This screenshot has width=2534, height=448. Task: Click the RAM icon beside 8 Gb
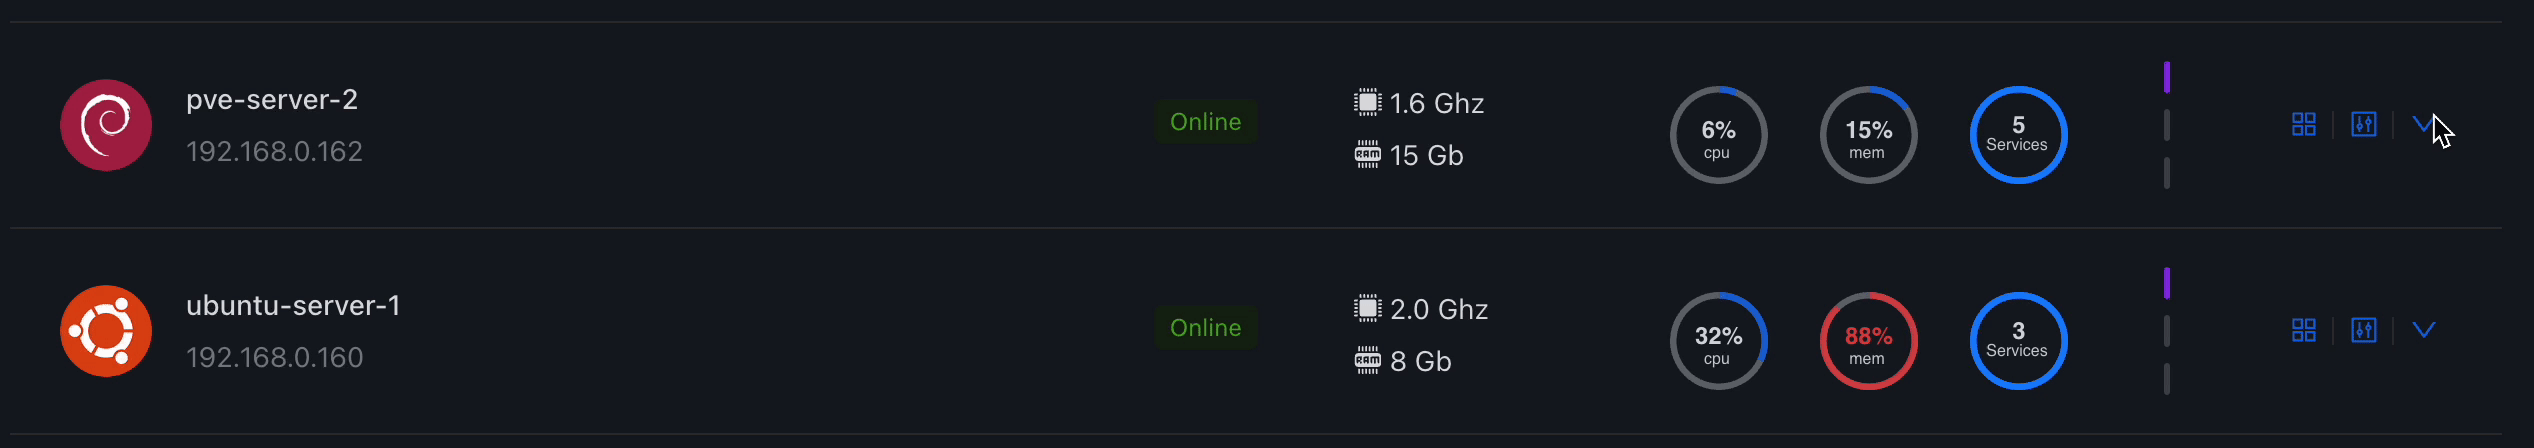point(1367,360)
